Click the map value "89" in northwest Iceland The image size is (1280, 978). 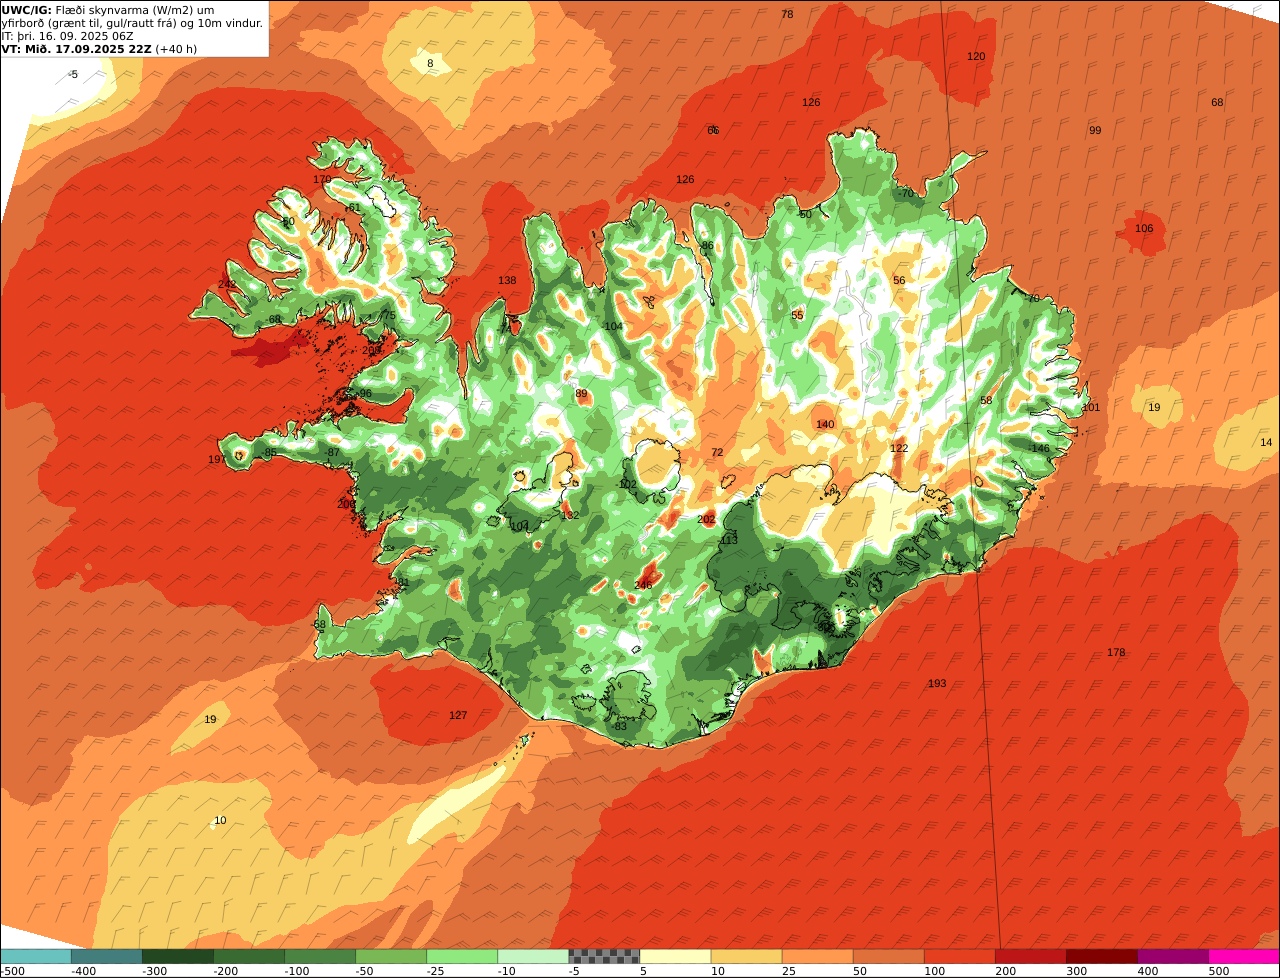tap(581, 394)
